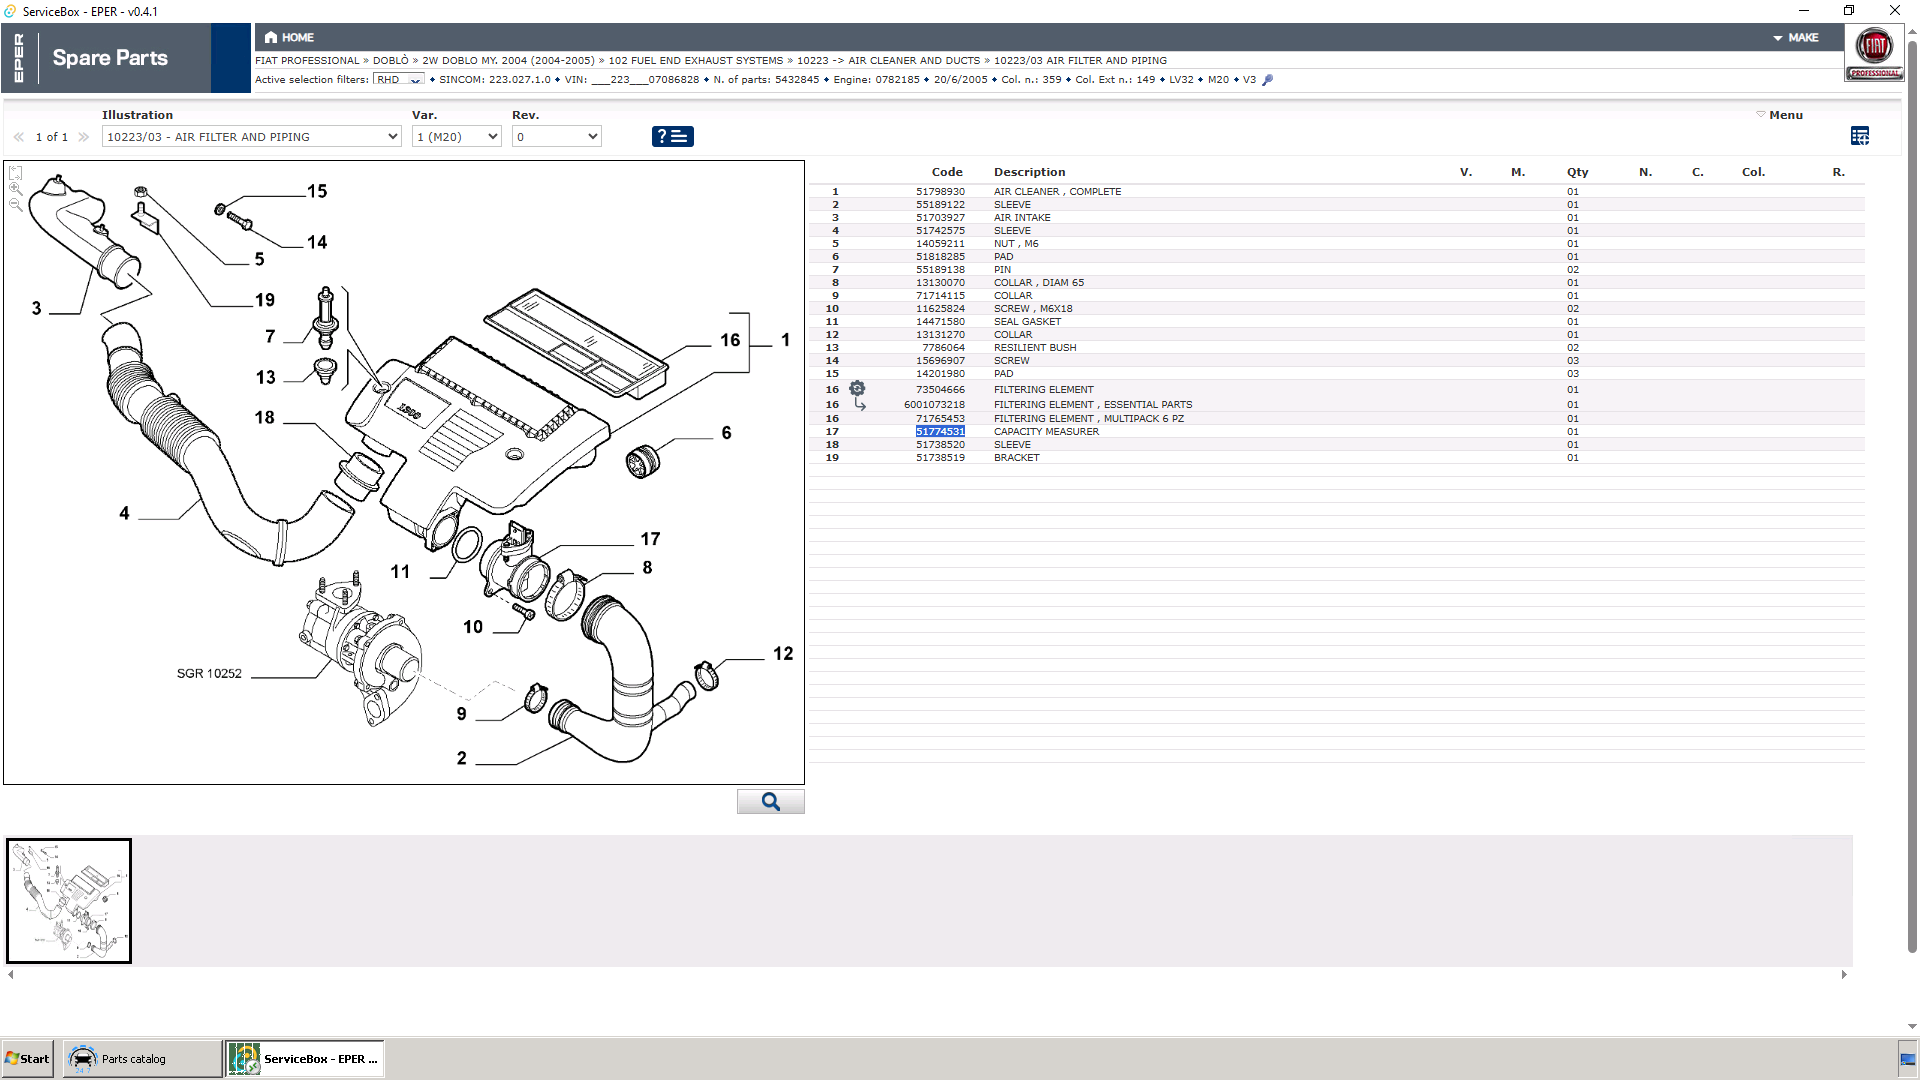Click the ServiceBox title bar app icon
This screenshot has width=1920, height=1080.
pyautogui.click(x=10, y=11)
